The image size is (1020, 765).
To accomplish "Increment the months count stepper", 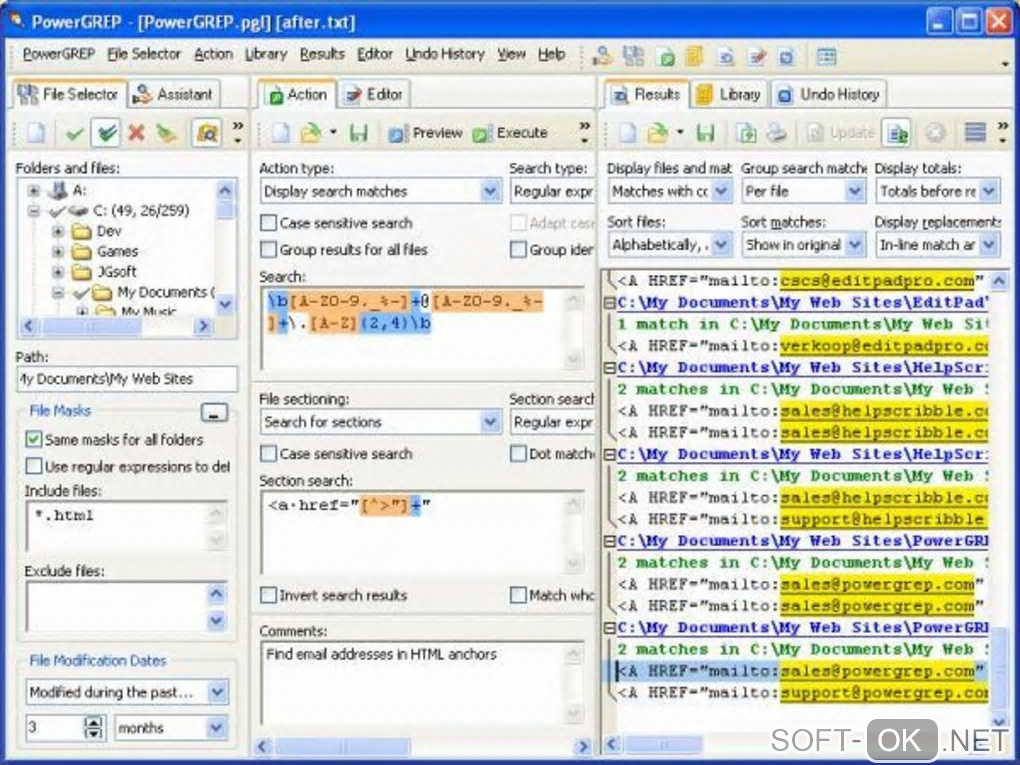I will point(94,721).
